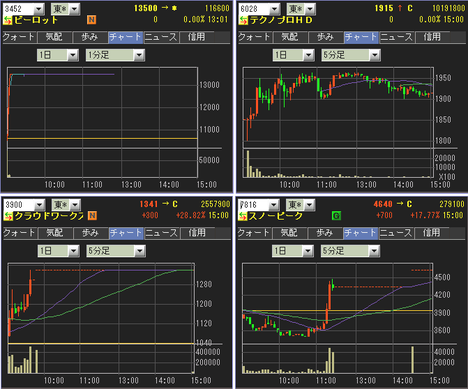This screenshot has height=389, width=468.
Task: Open 信用 tab in スノーピーク panel
Action: point(431,233)
